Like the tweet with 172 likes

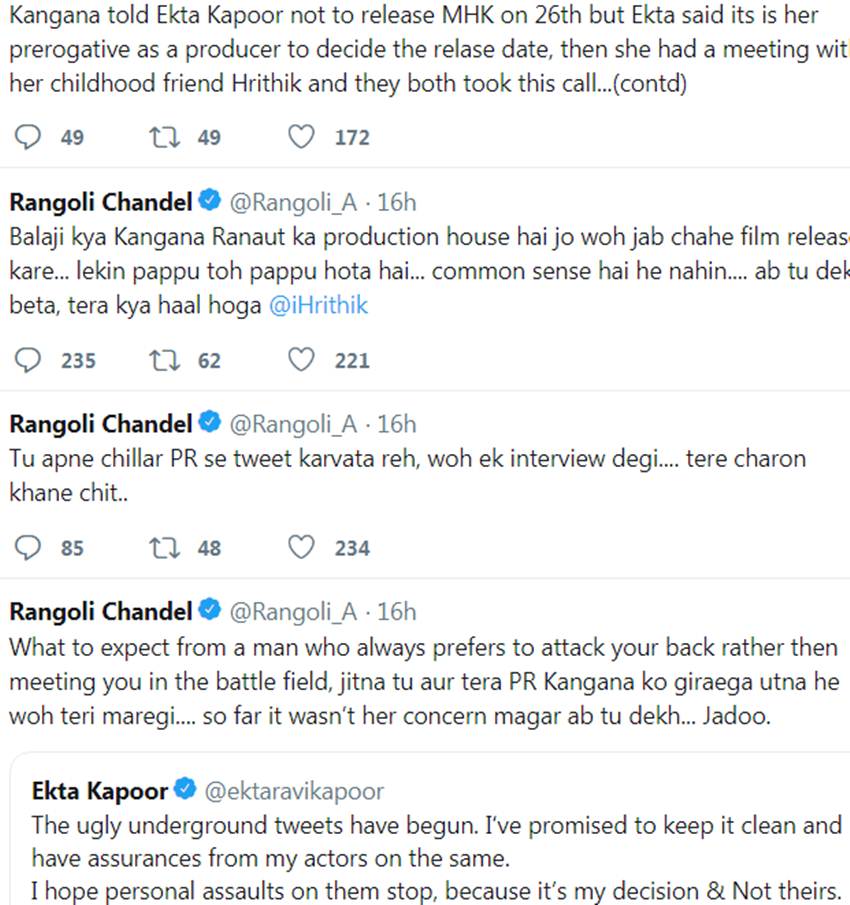(301, 137)
